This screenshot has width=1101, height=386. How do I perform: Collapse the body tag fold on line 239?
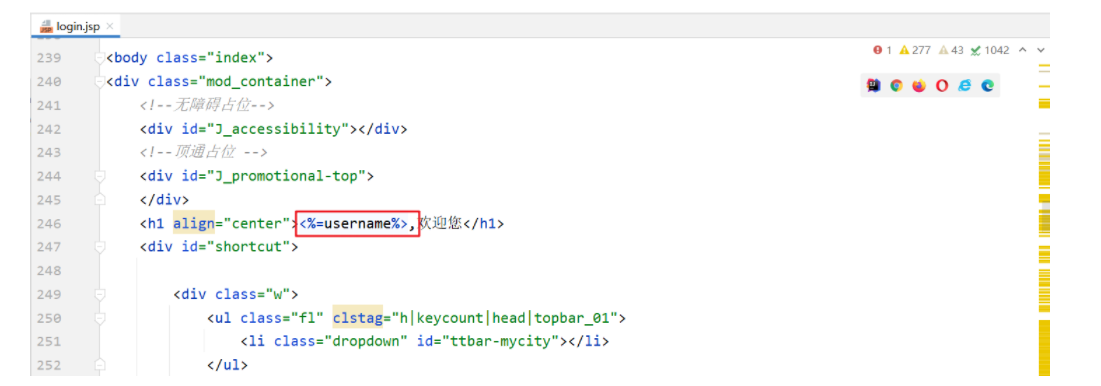[100, 58]
